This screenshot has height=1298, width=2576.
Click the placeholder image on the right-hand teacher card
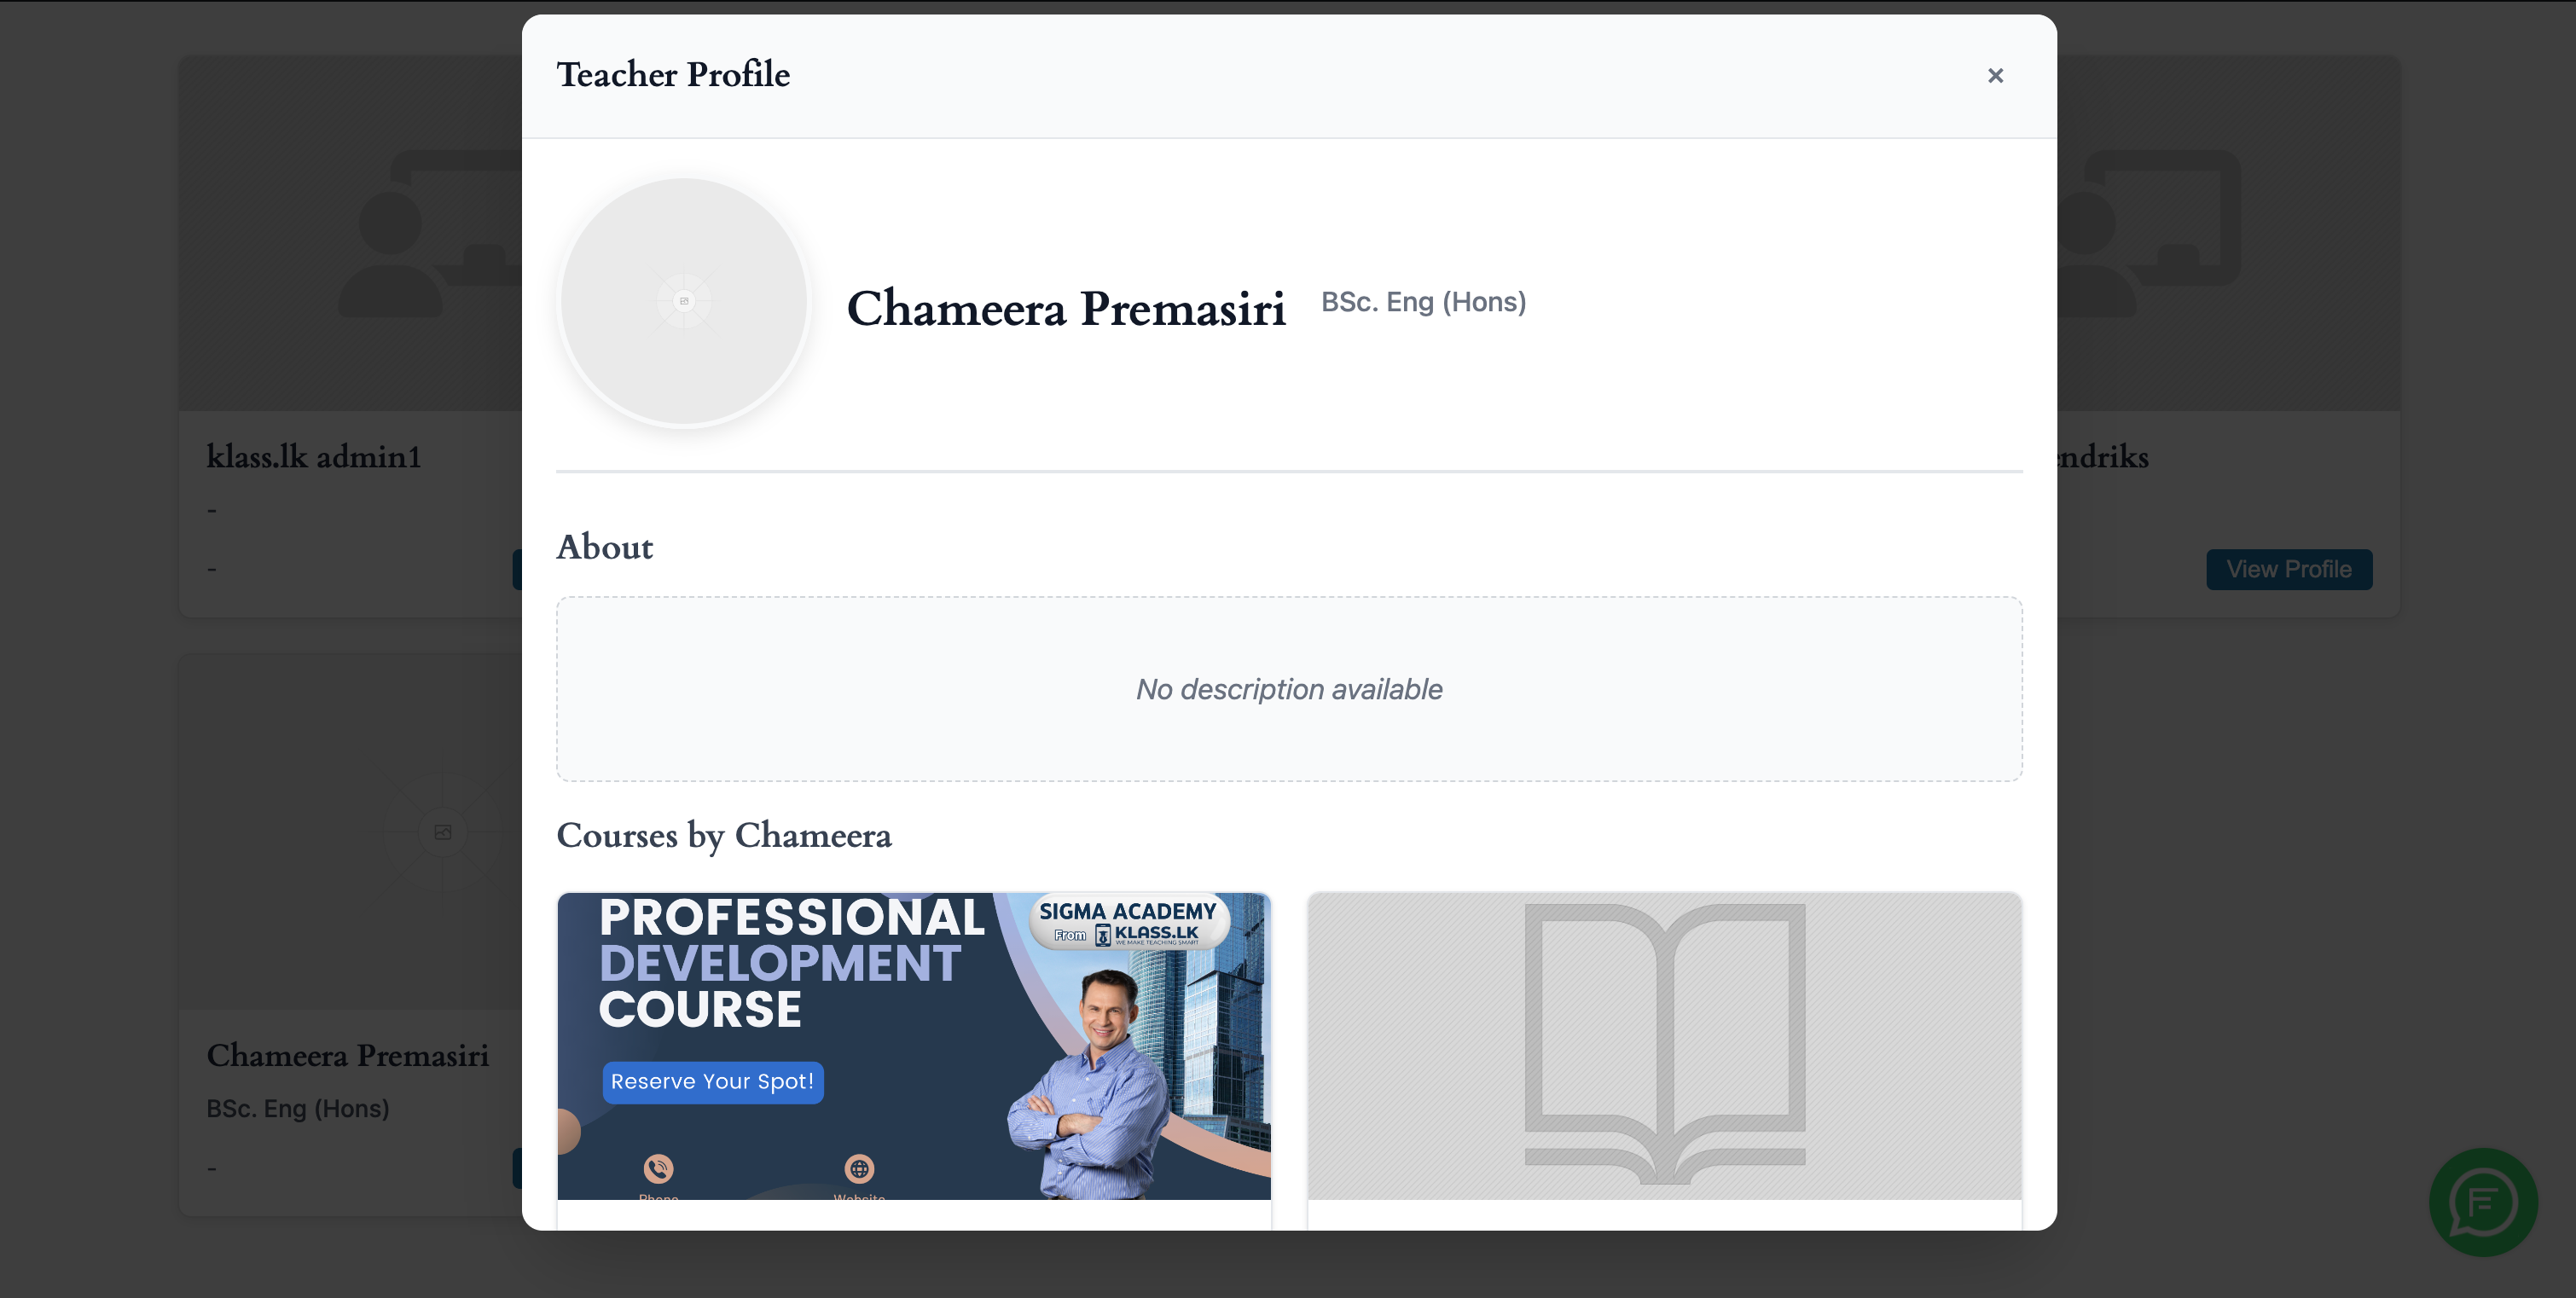pos(2228,232)
